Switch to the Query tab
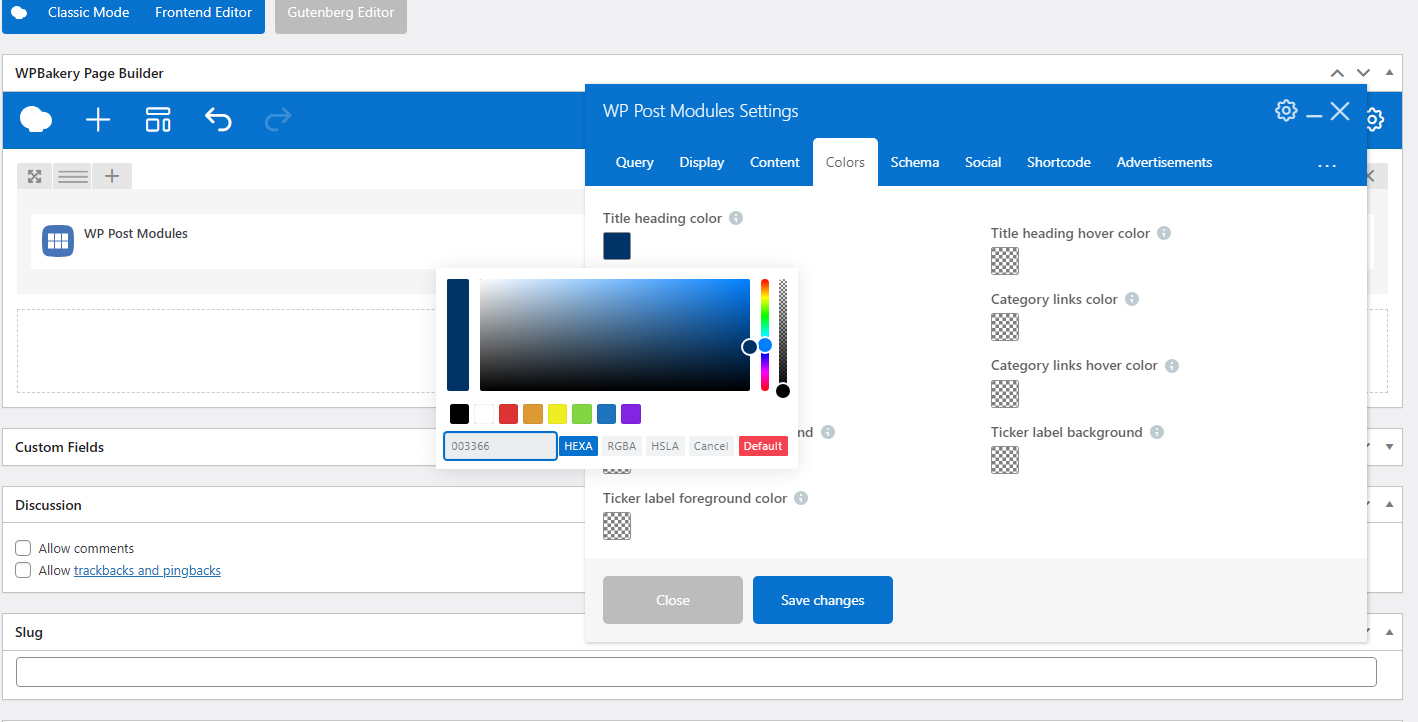The height and width of the screenshot is (722, 1418). click(635, 162)
